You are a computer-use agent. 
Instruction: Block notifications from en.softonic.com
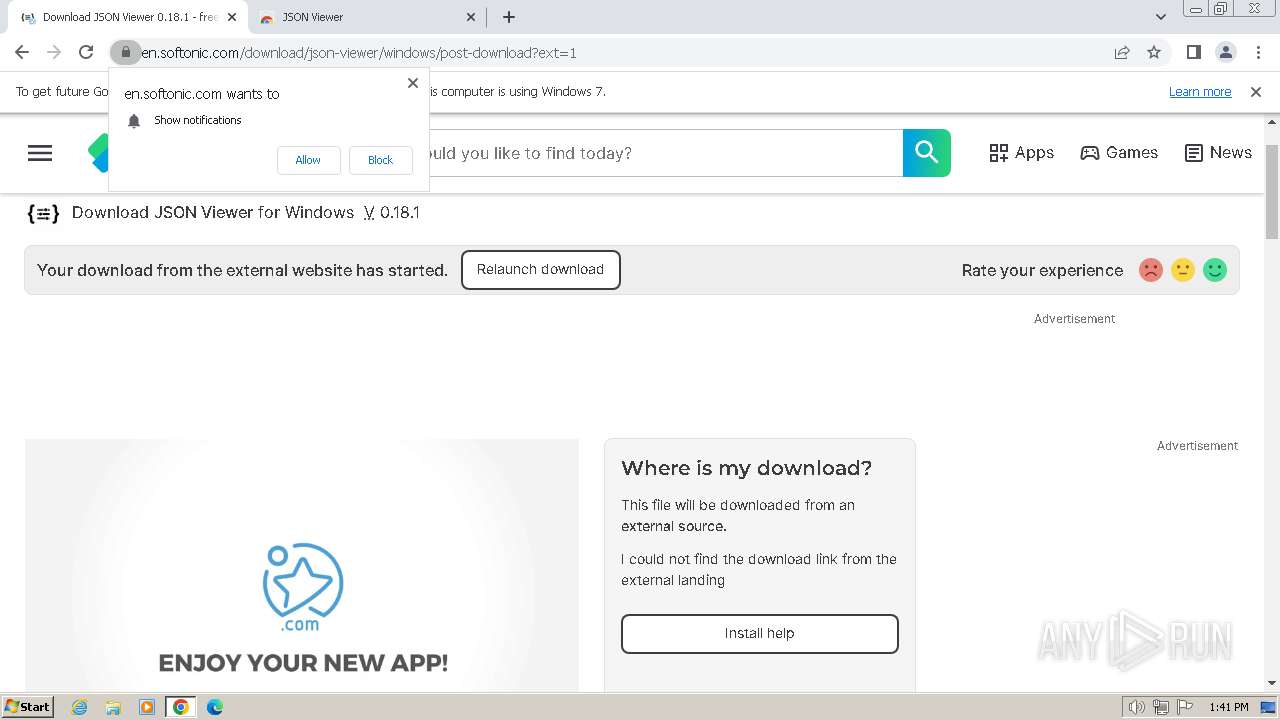[380, 160]
